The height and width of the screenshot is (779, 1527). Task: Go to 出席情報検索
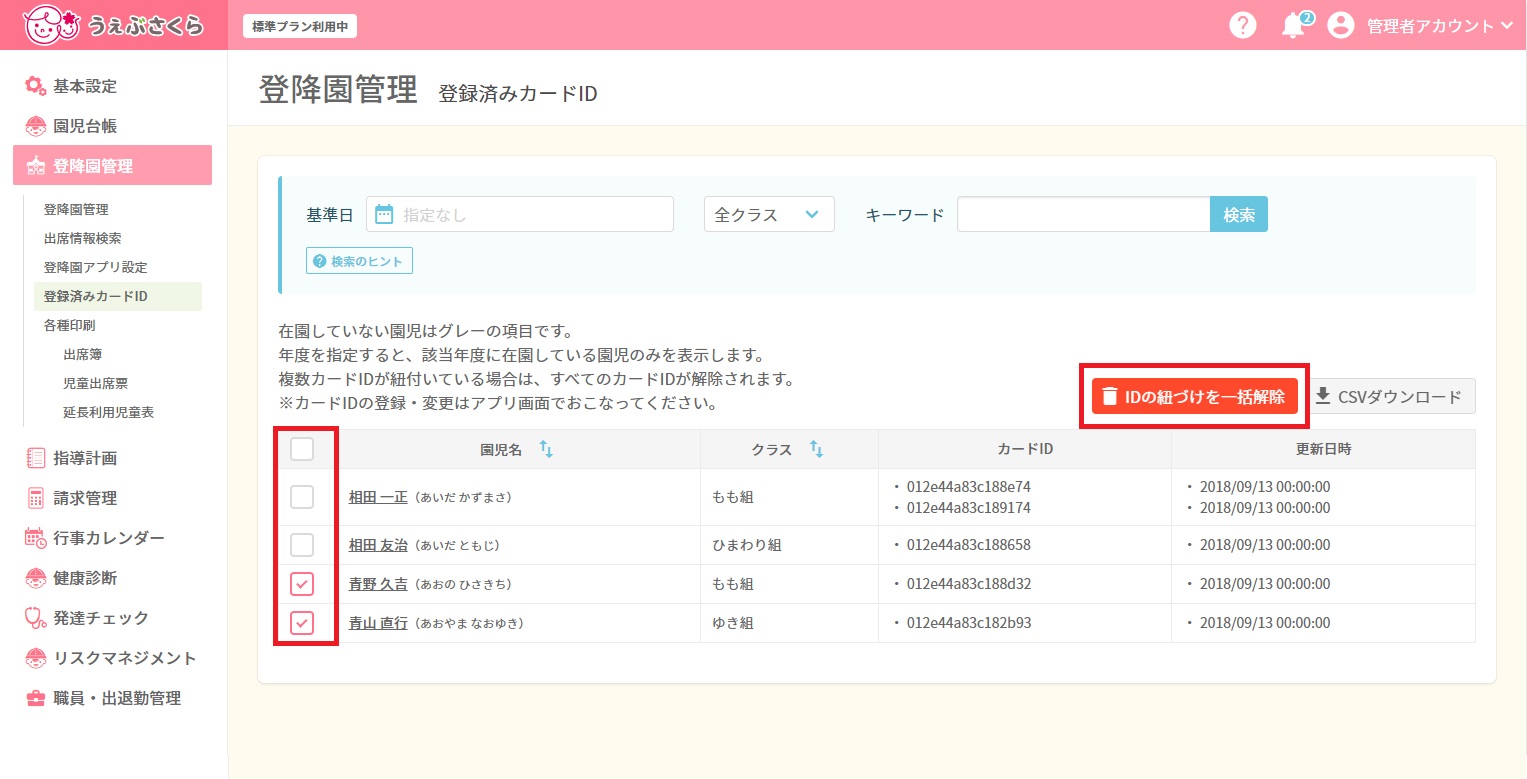(x=83, y=239)
